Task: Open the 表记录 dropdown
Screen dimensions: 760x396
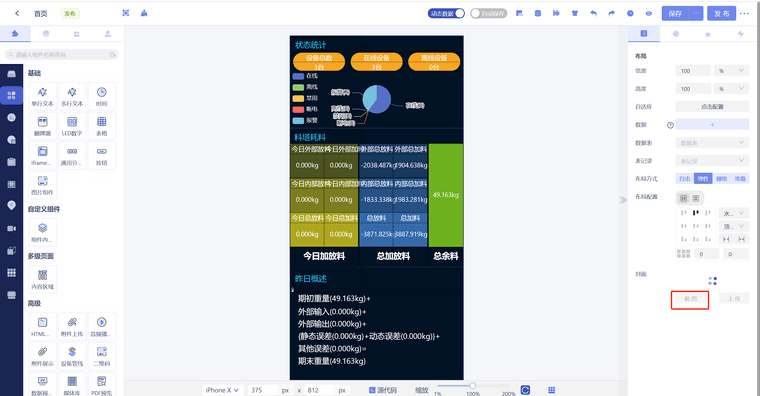Action: [712, 161]
